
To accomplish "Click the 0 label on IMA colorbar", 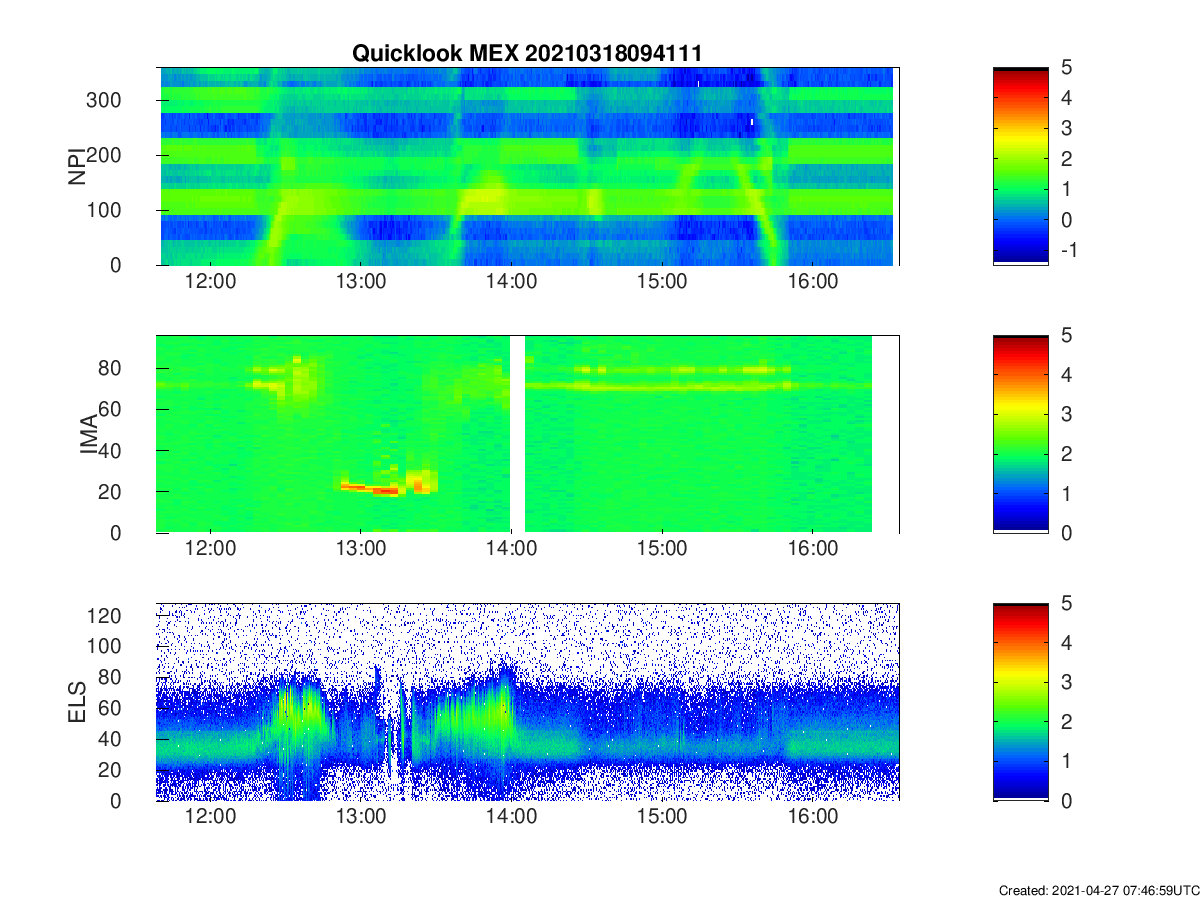I will coord(1066,533).
